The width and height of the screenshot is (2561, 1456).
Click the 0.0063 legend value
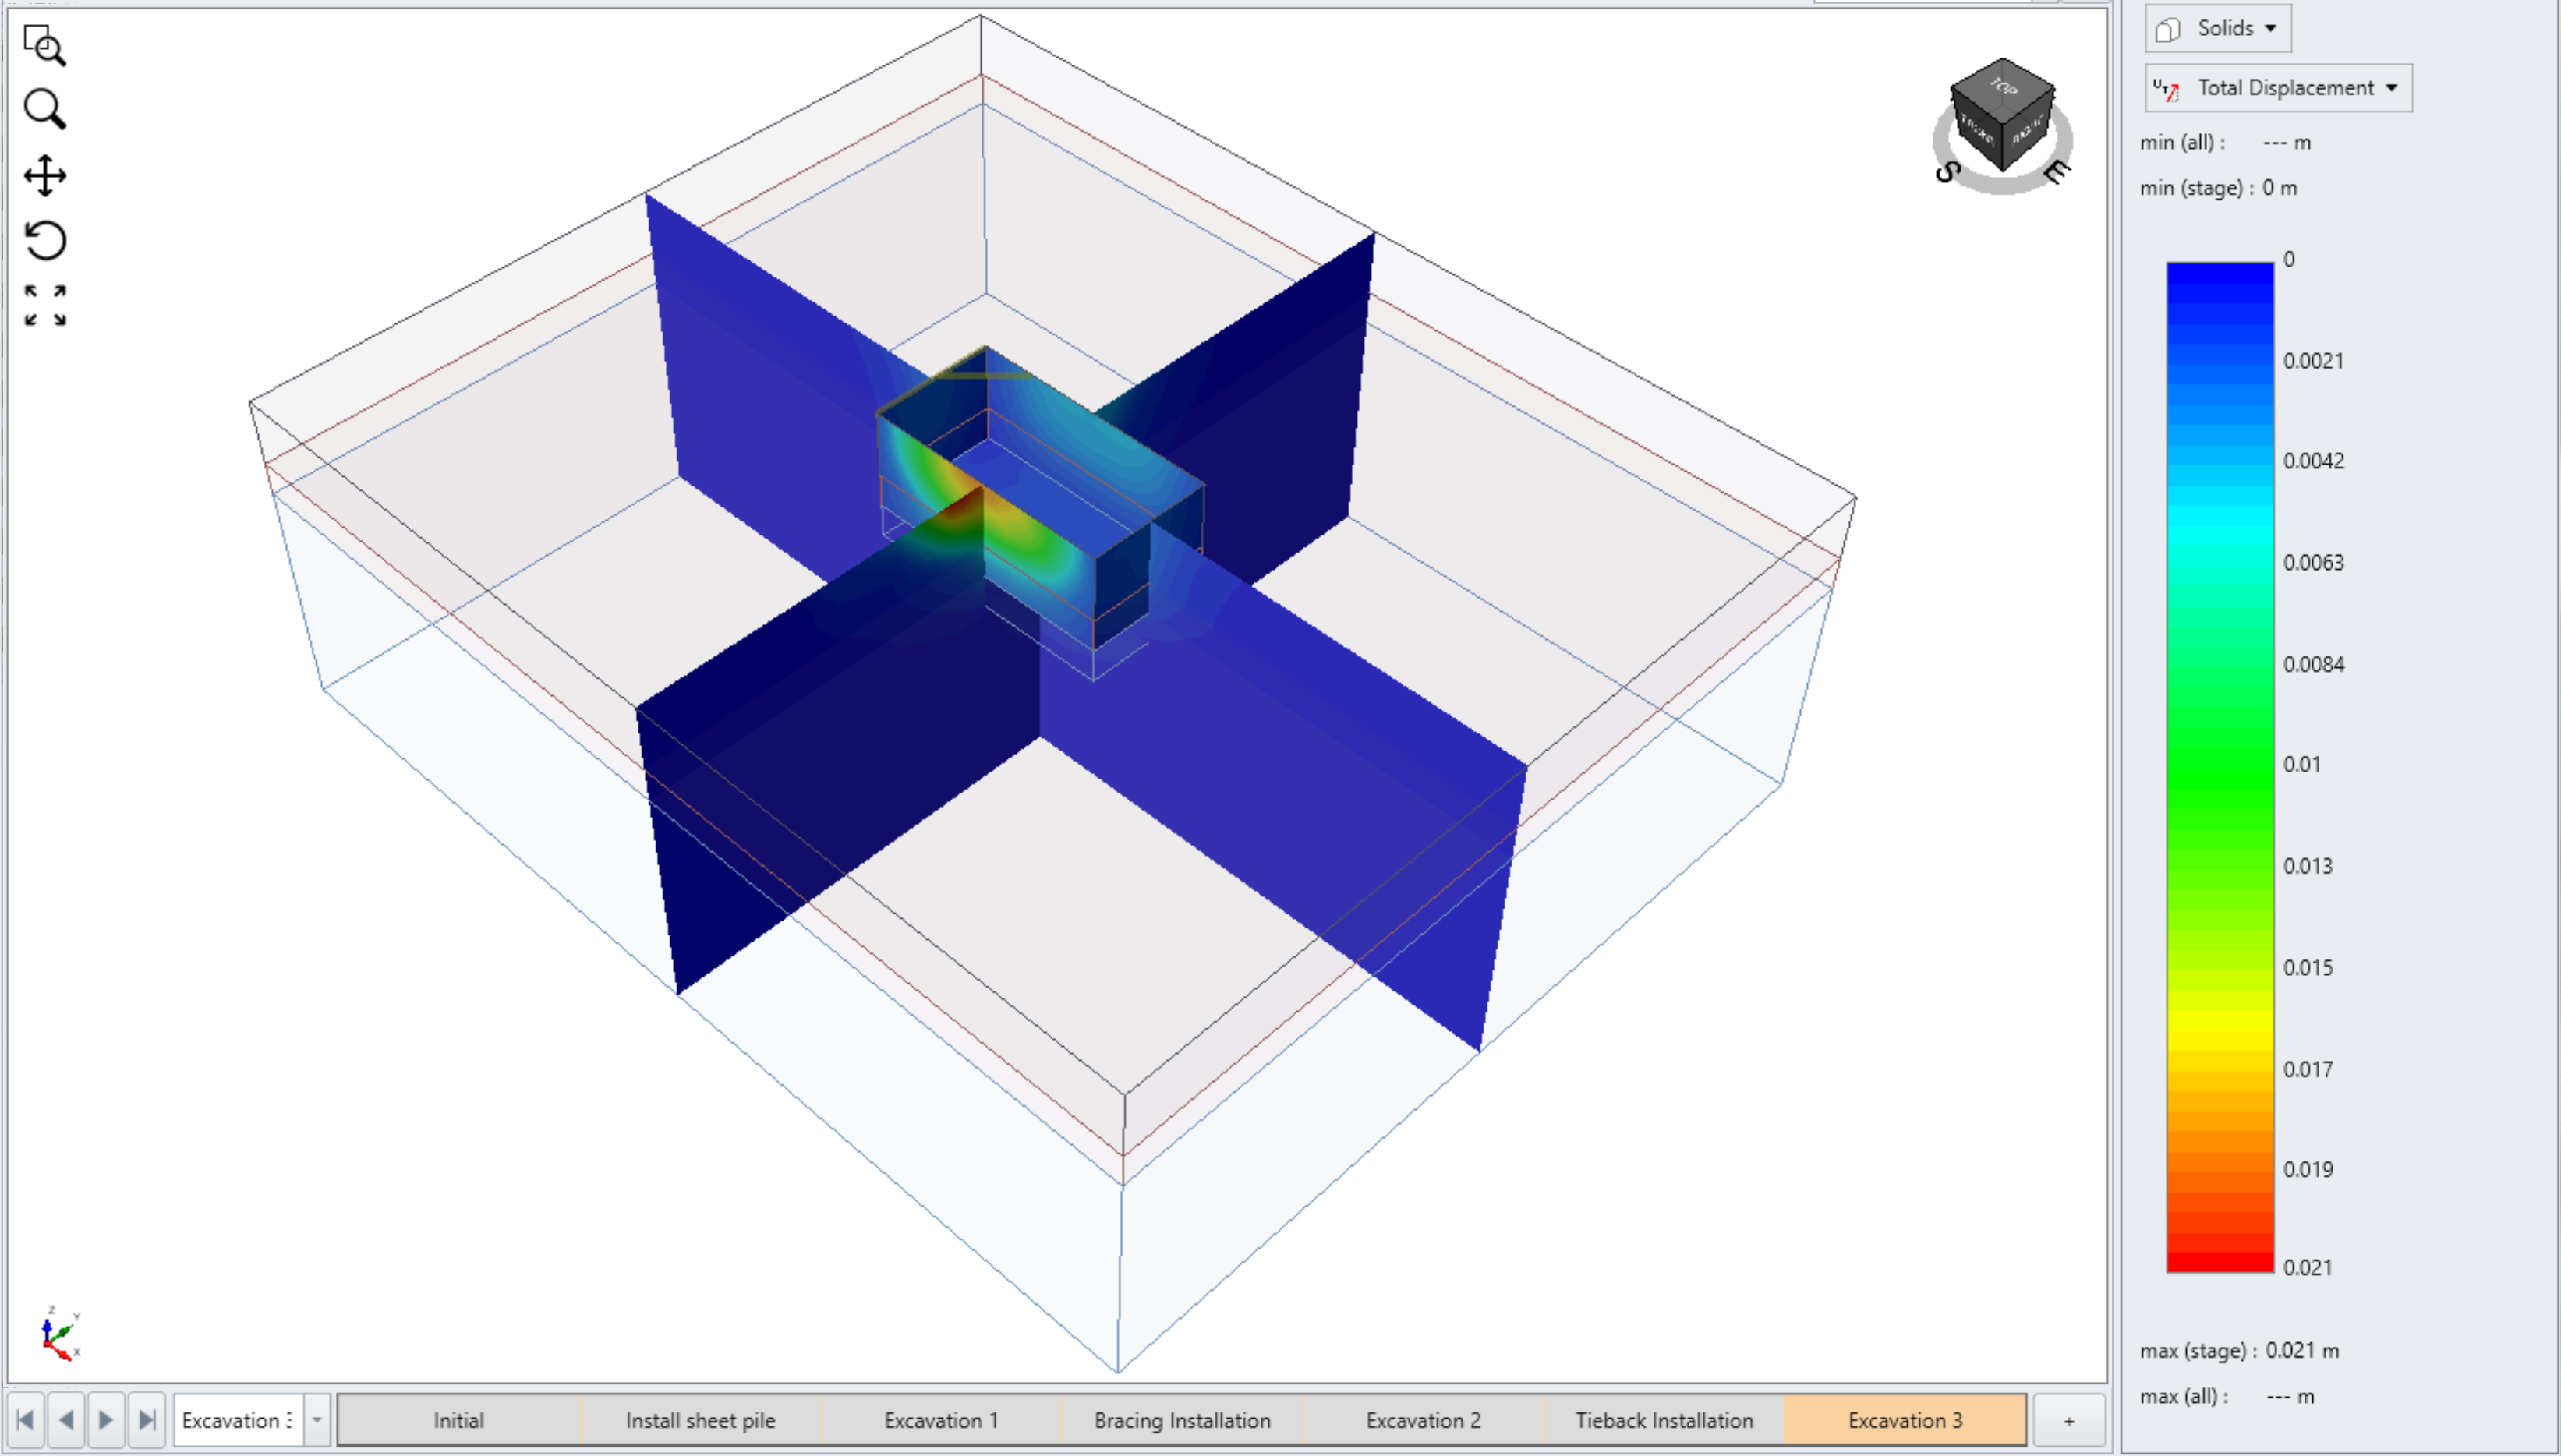[2313, 562]
